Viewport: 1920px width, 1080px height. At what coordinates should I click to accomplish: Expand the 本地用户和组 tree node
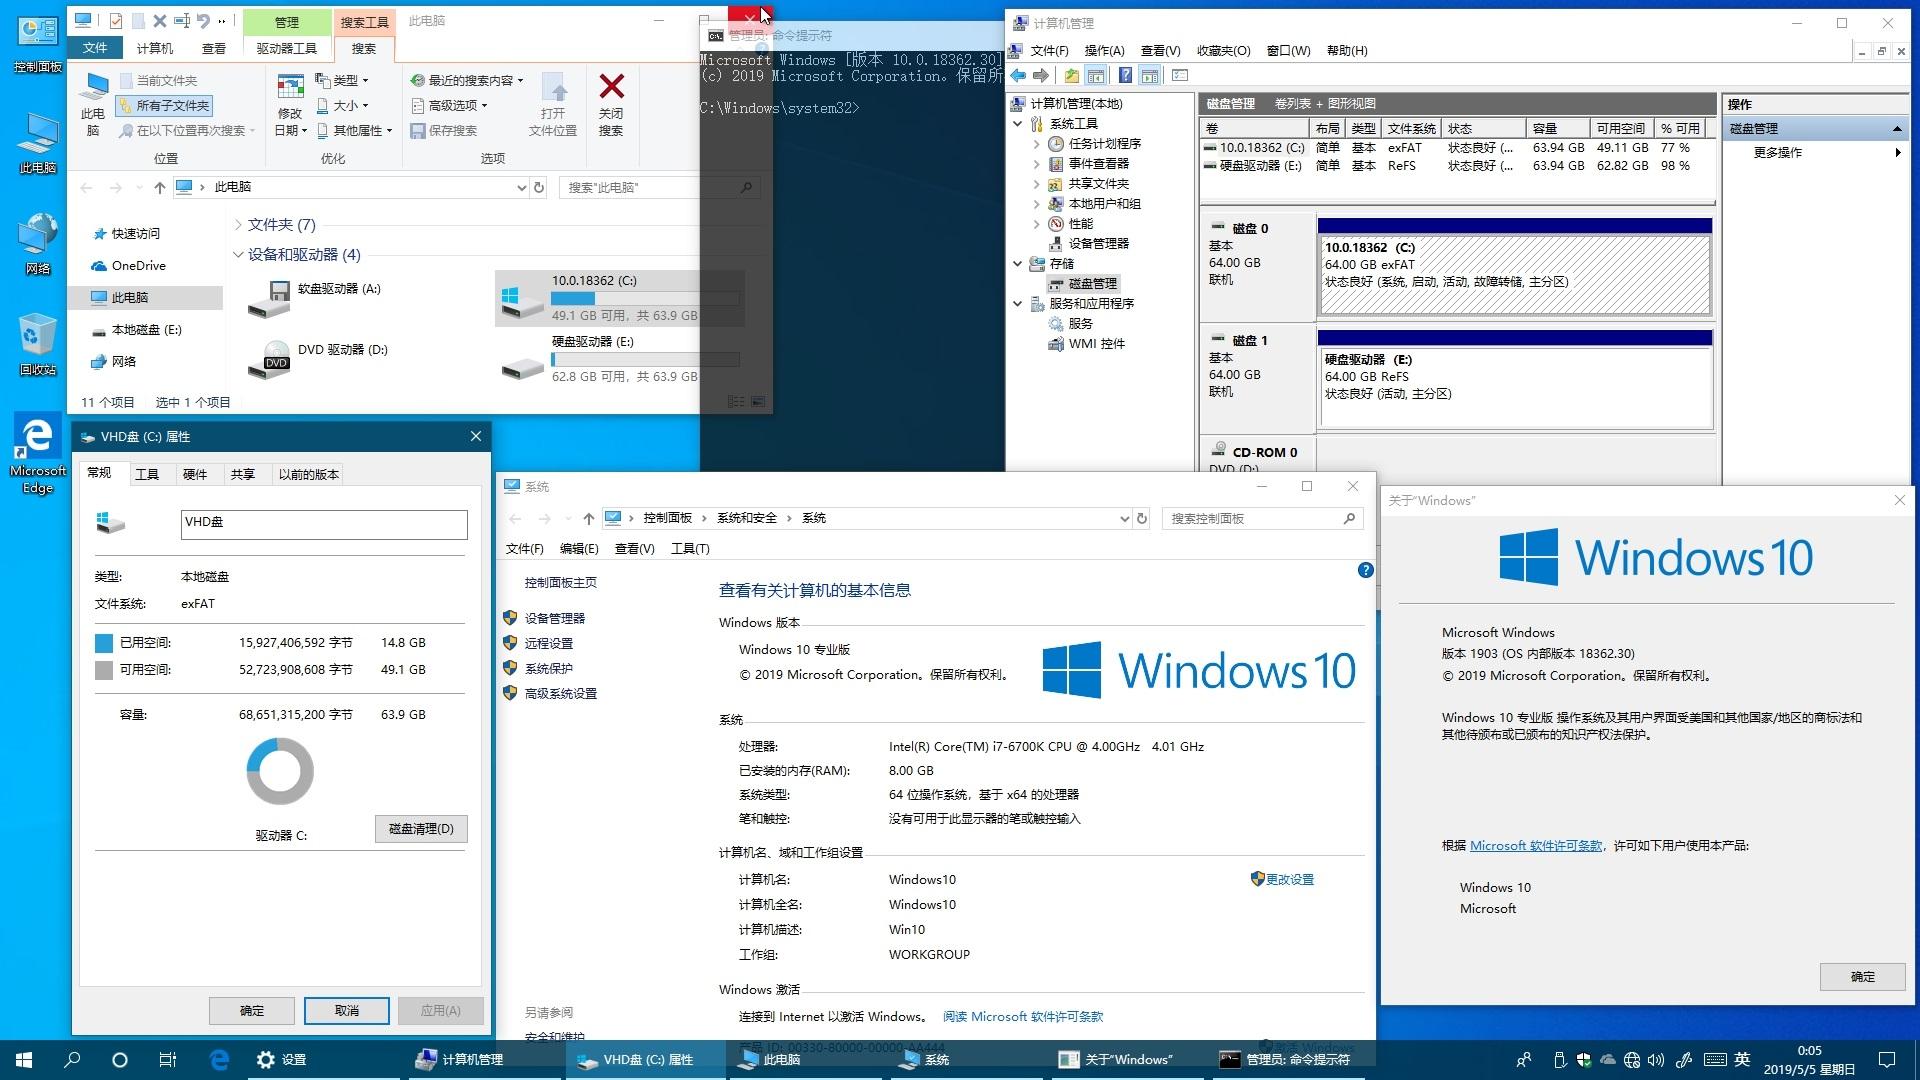point(1036,203)
